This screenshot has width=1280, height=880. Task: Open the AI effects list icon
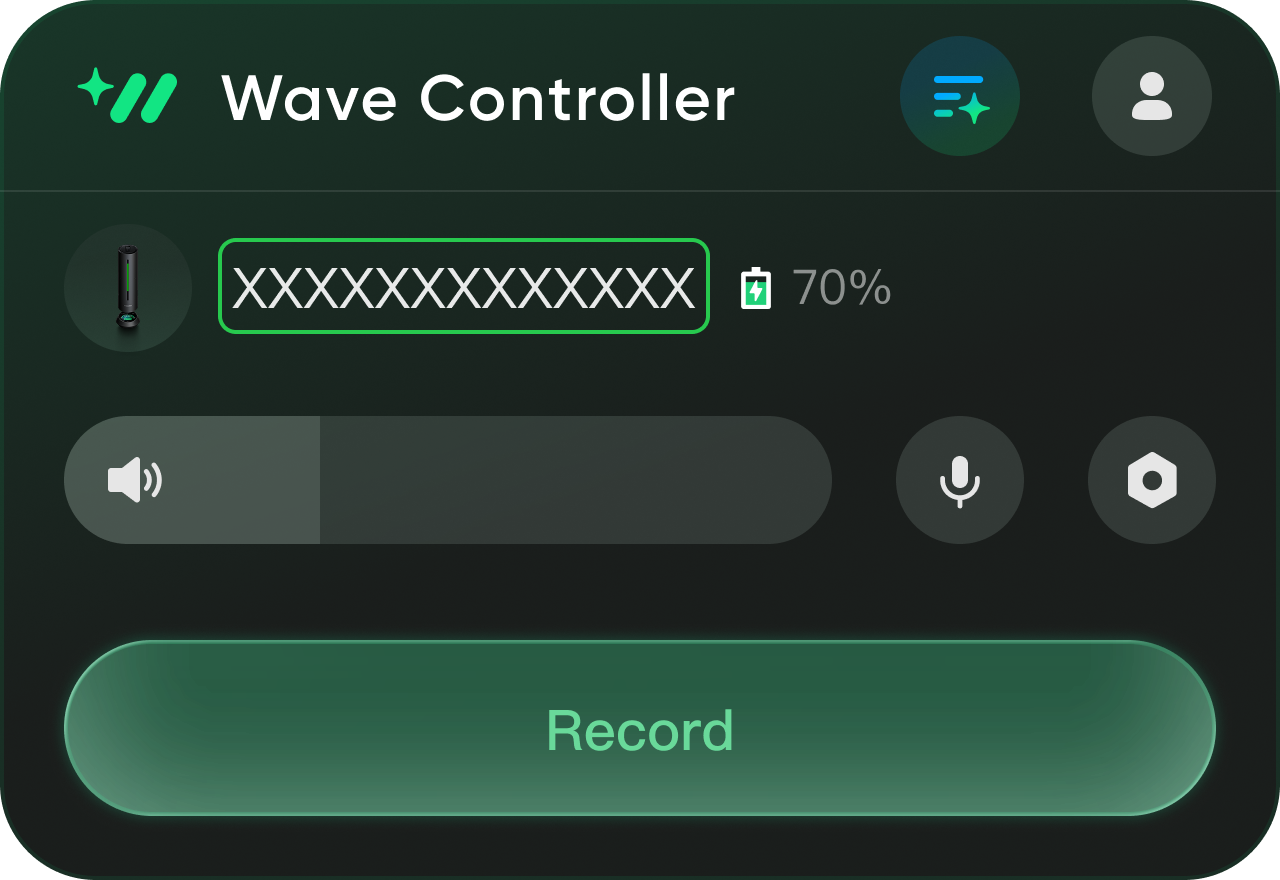(960, 96)
